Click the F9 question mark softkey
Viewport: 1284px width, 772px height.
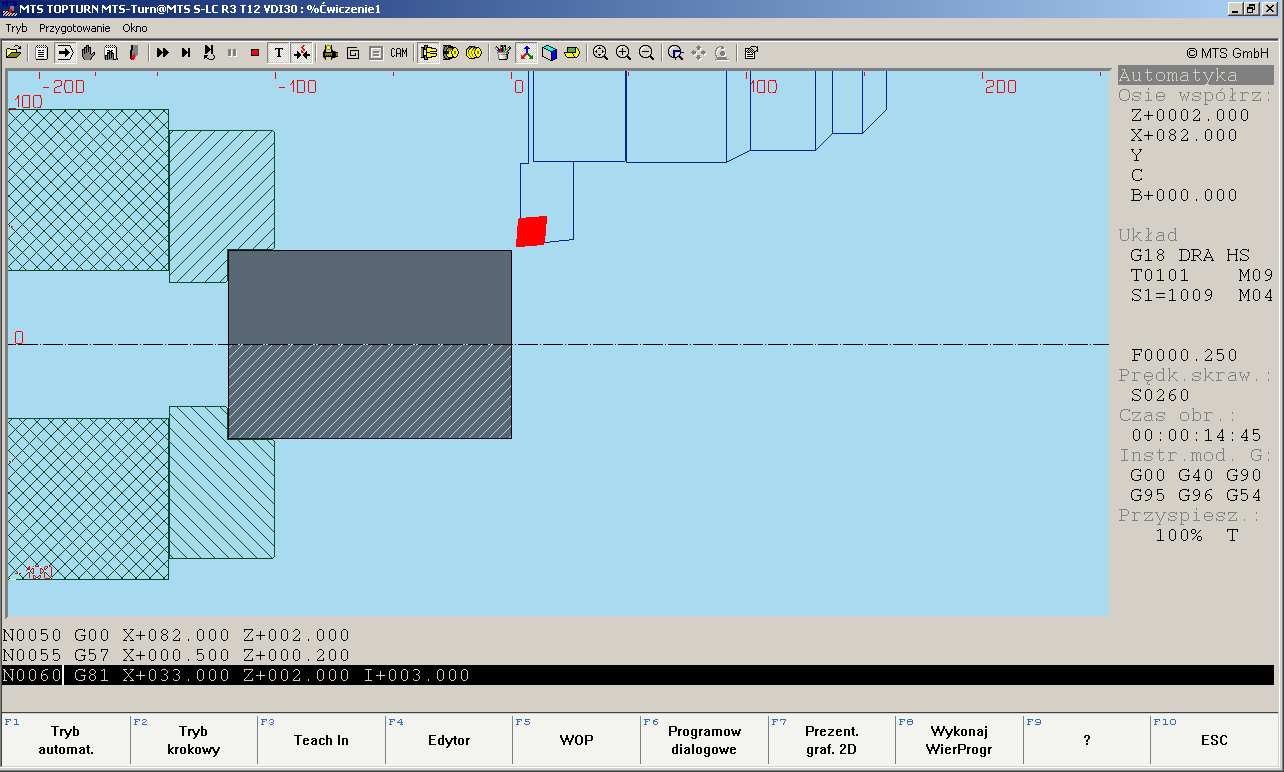pyautogui.click(x=1086, y=740)
